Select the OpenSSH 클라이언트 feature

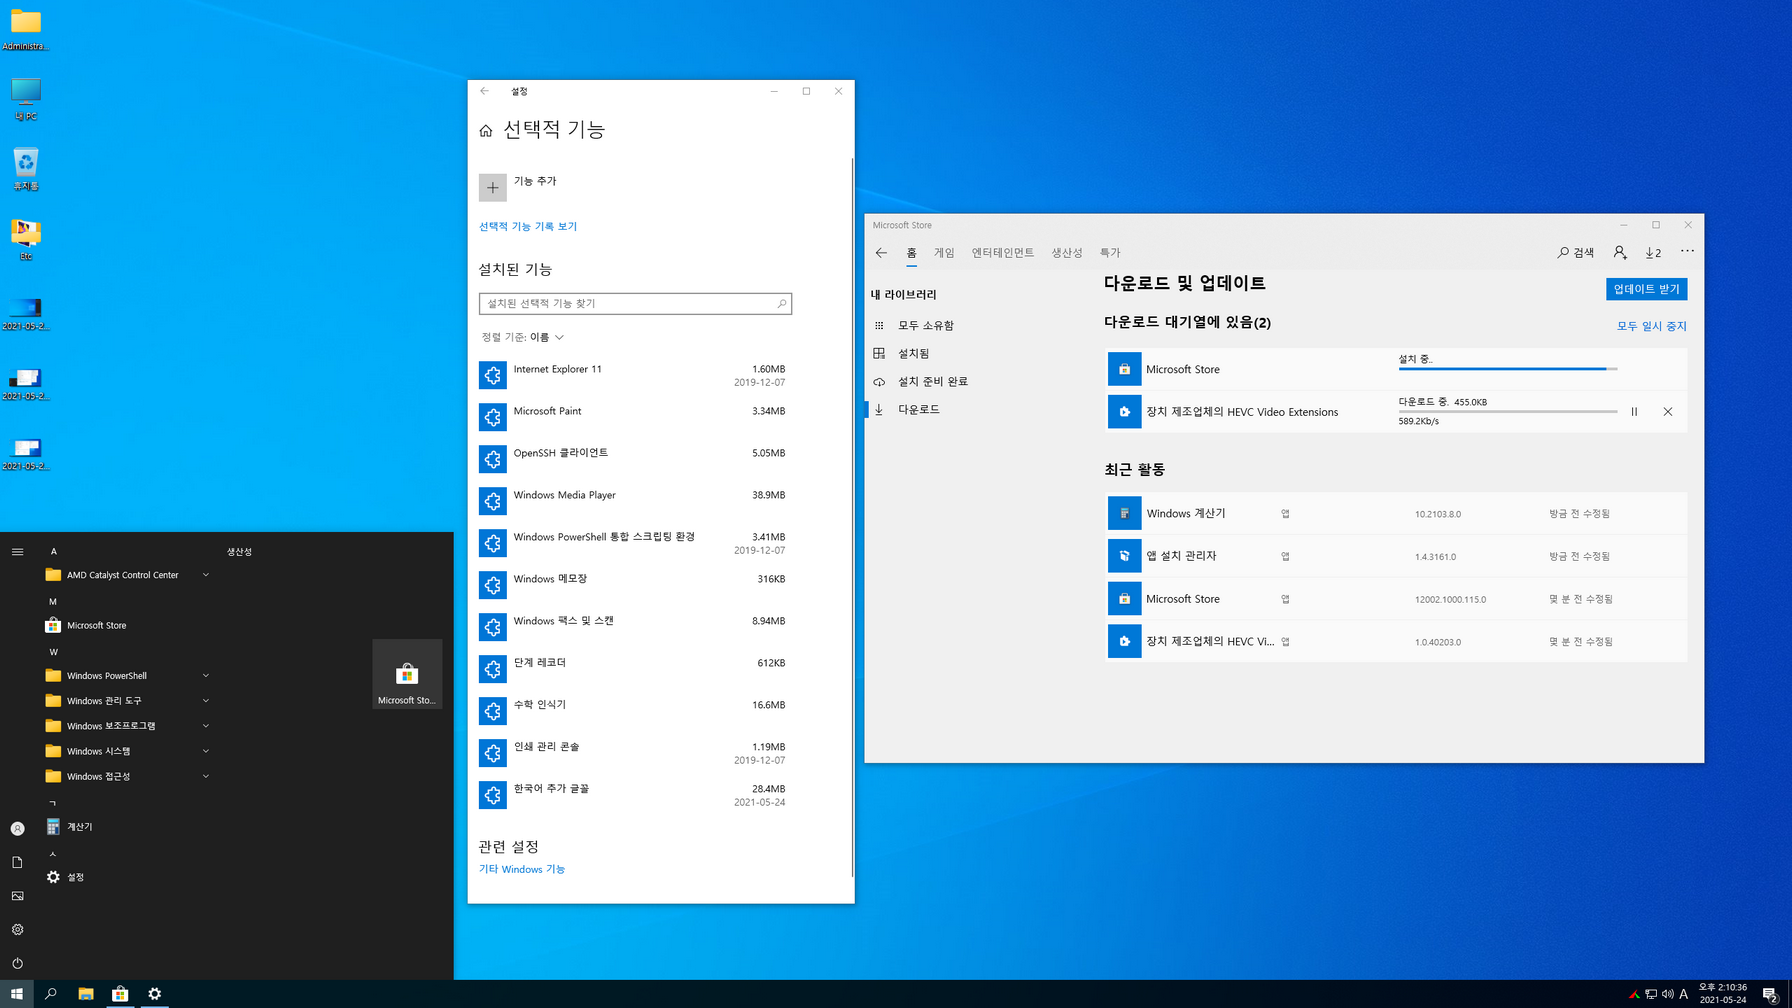click(x=635, y=459)
